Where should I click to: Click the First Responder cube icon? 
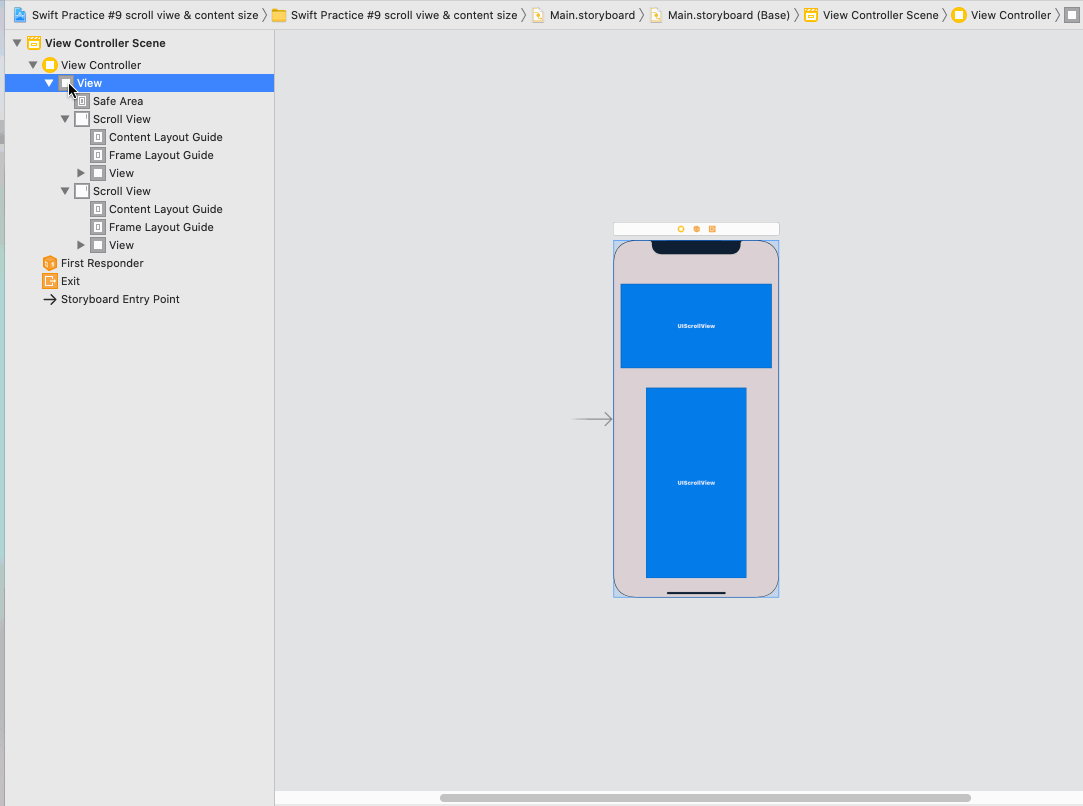(x=50, y=263)
